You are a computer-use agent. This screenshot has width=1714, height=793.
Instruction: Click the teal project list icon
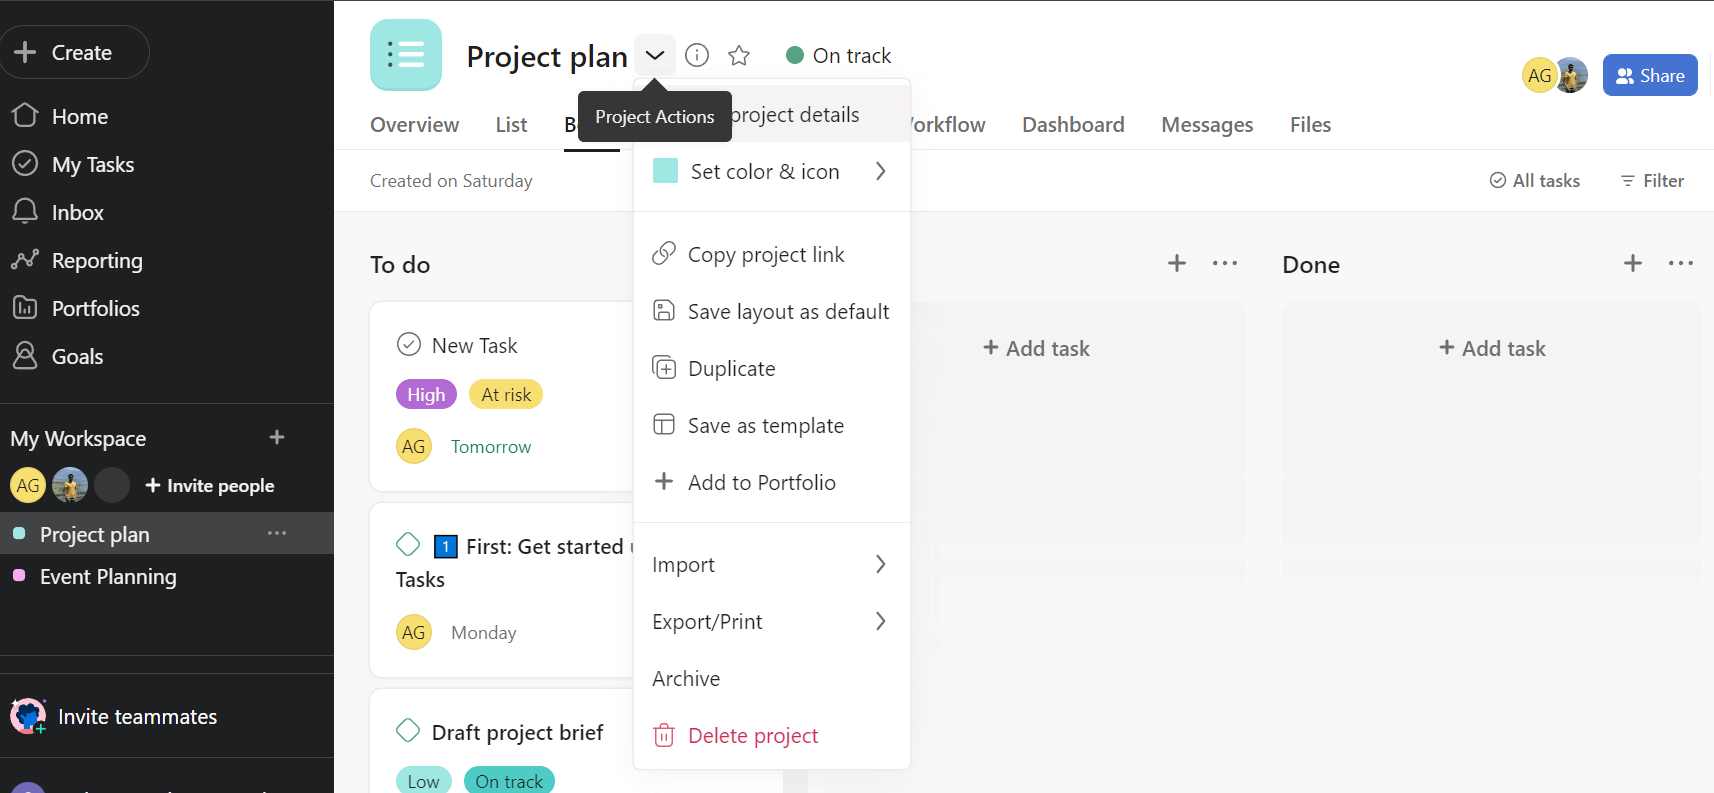(x=406, y=55)
